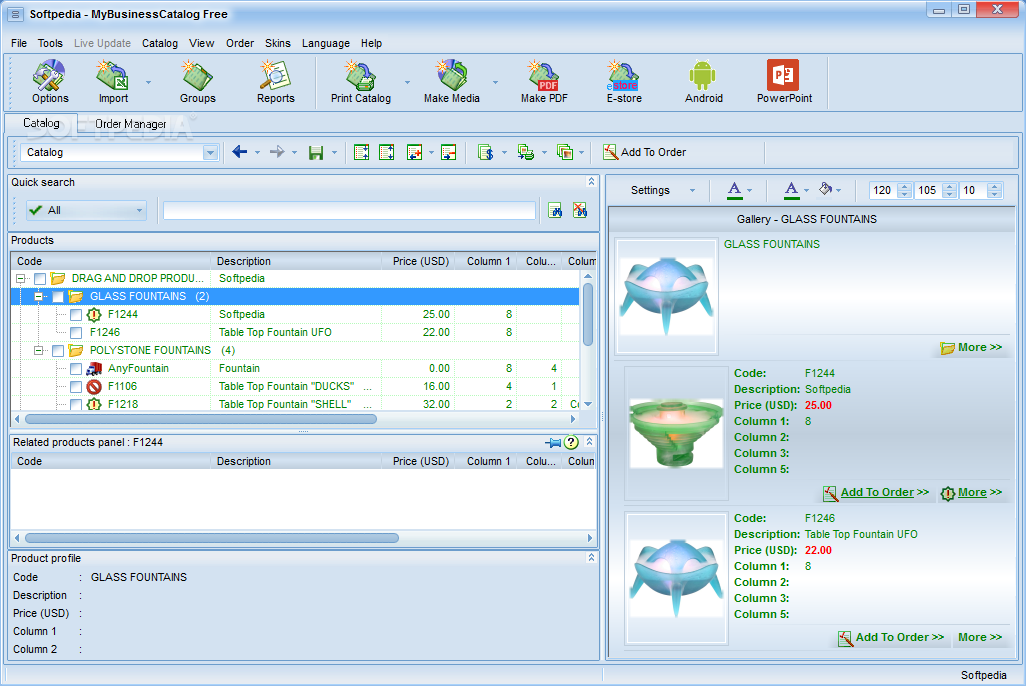Open the Reports tool
1026x686 pixels.
275,81
